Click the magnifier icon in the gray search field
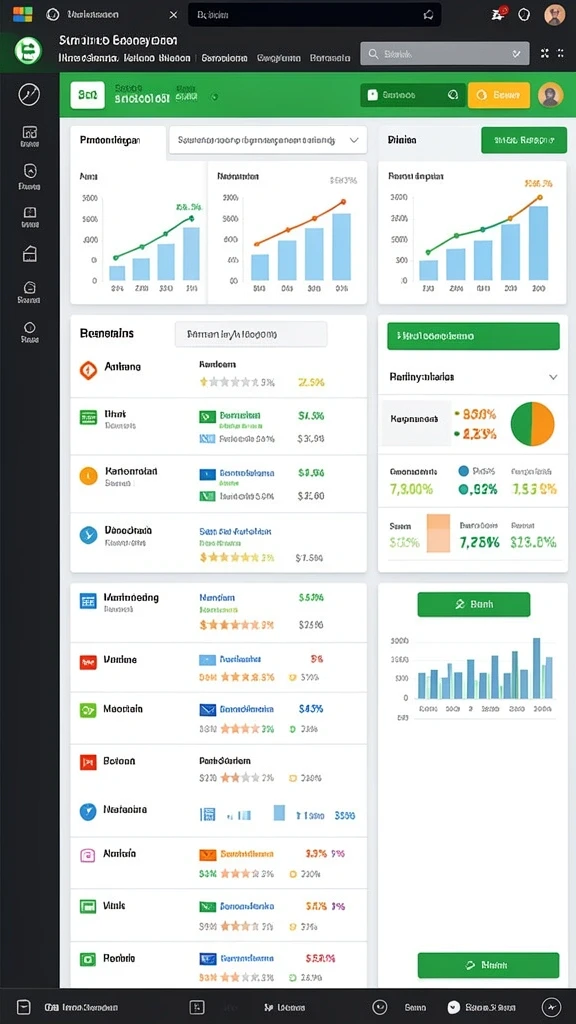576x1024 pixels. [x=374, y=54]
